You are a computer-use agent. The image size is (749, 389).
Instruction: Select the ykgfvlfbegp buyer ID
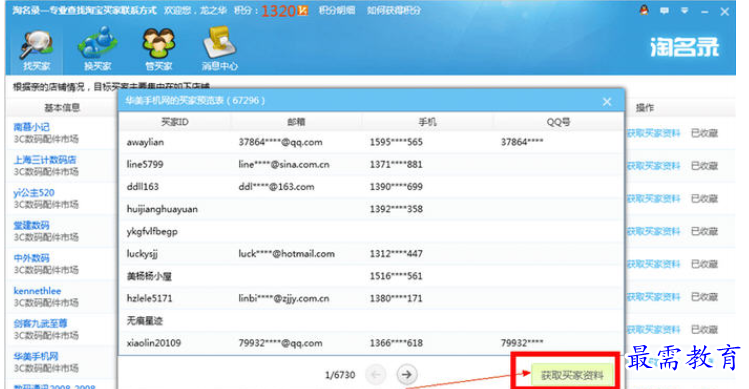point(152,232)
